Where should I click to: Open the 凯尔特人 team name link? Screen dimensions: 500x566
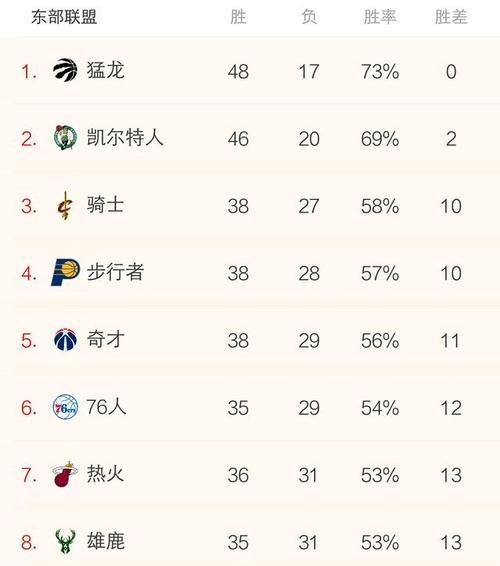click(125, 138)
